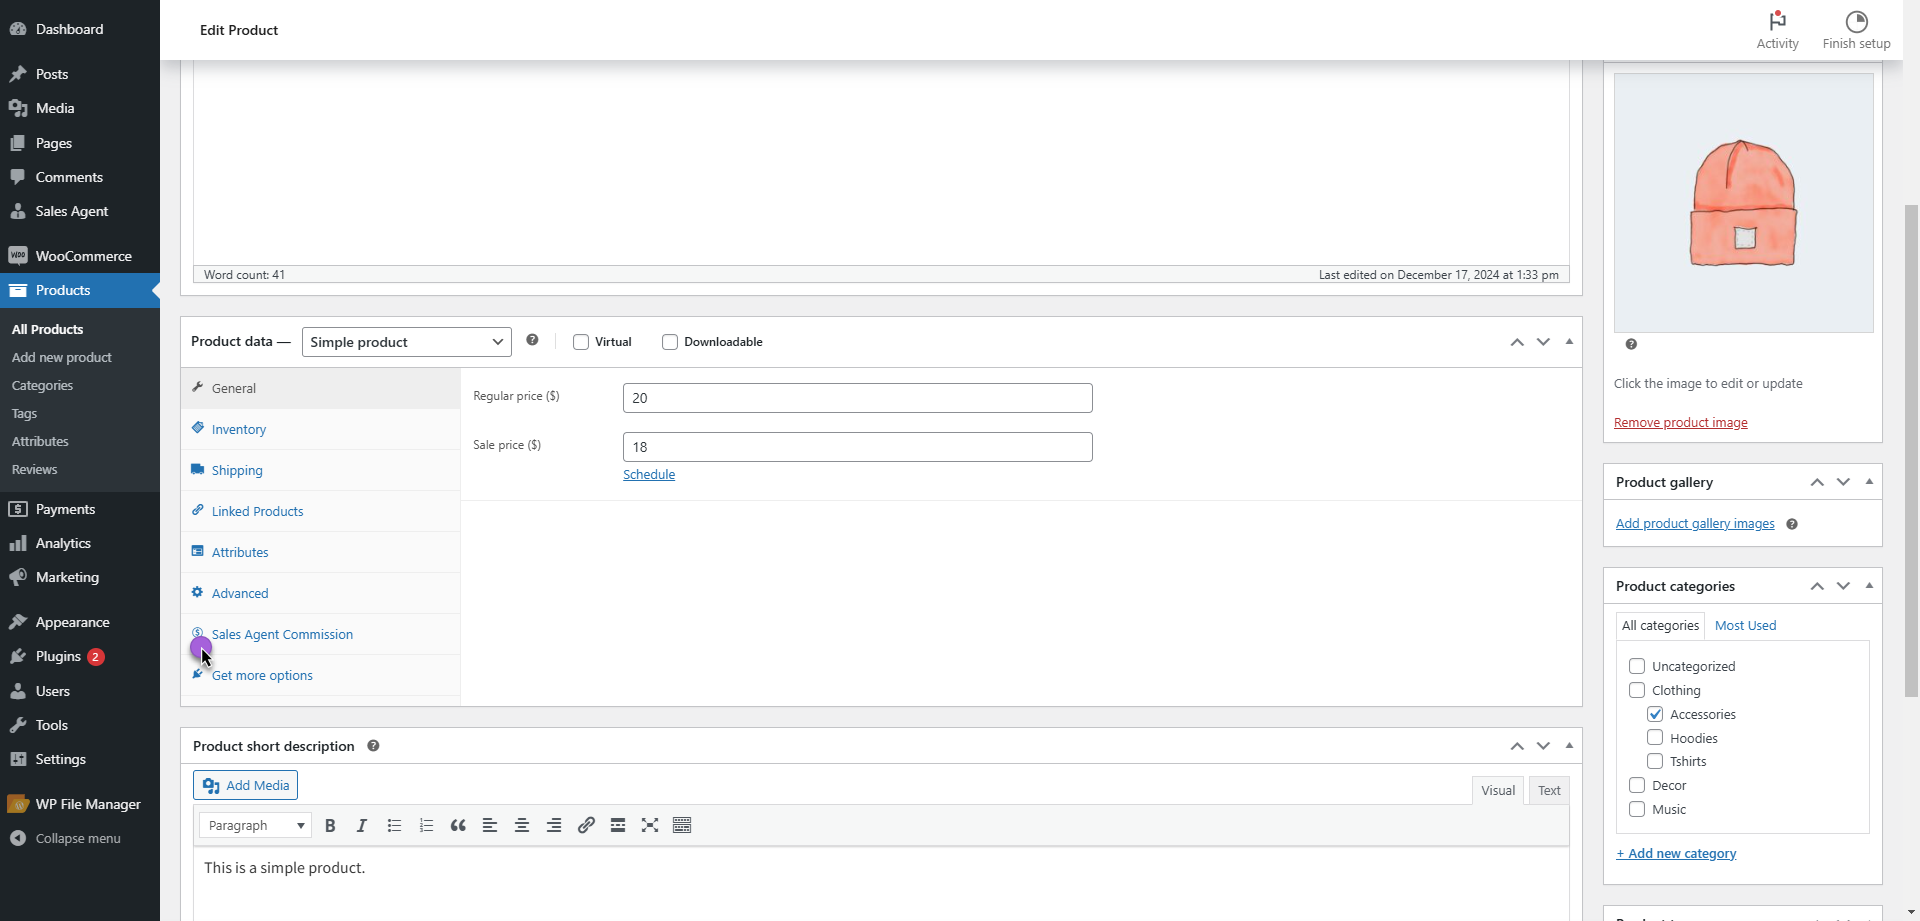Viewport: 1920px width, 921px height.
Task: Align text right in editor
Action: tap(554, 825)
